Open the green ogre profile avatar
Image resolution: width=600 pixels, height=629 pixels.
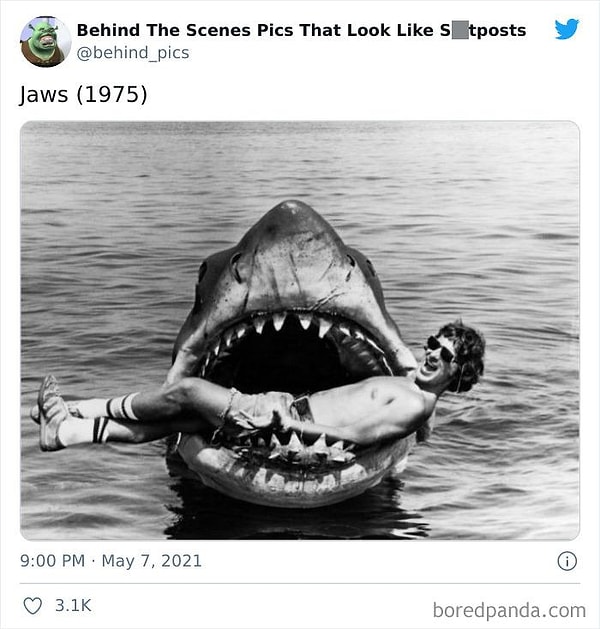point(45,41)
